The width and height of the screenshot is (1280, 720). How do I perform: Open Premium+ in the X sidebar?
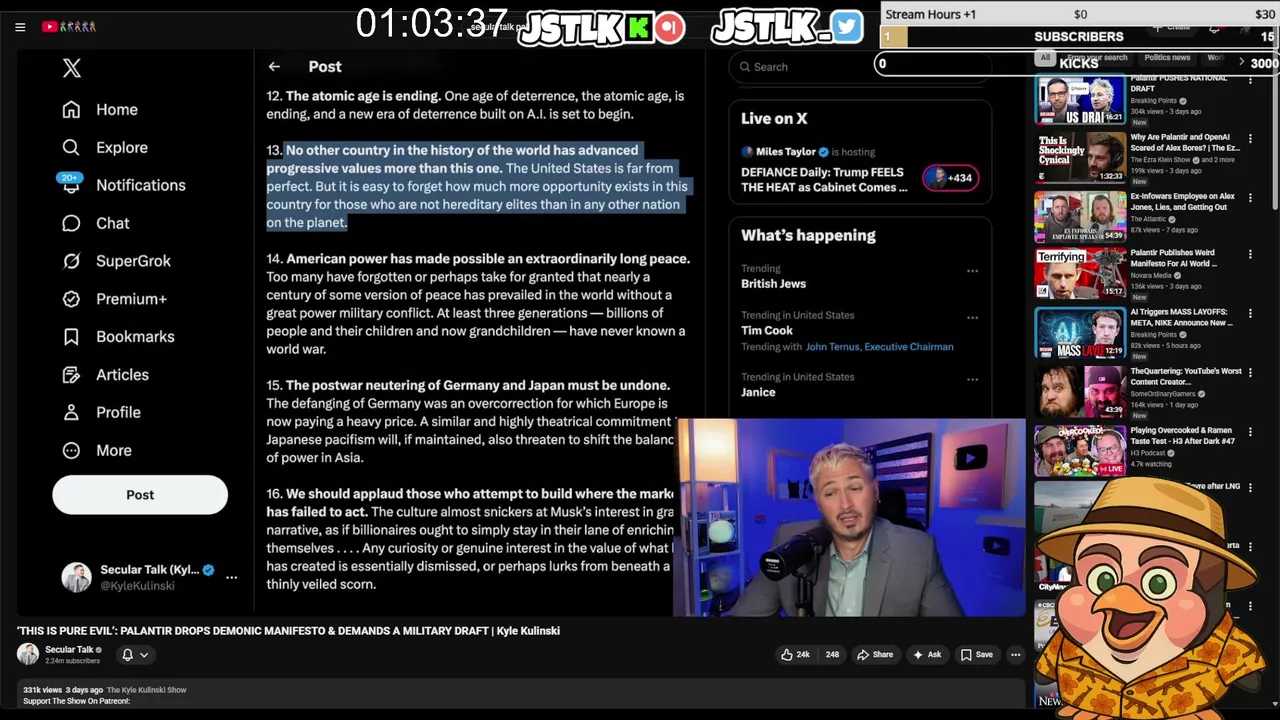(114, 299)
